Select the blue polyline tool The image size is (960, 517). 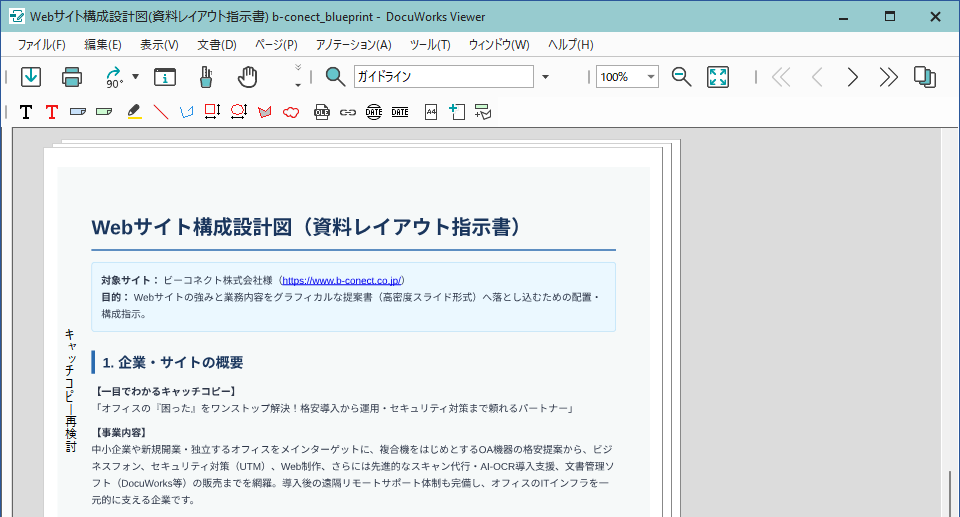pyautogui.click(x=187, y=112)
